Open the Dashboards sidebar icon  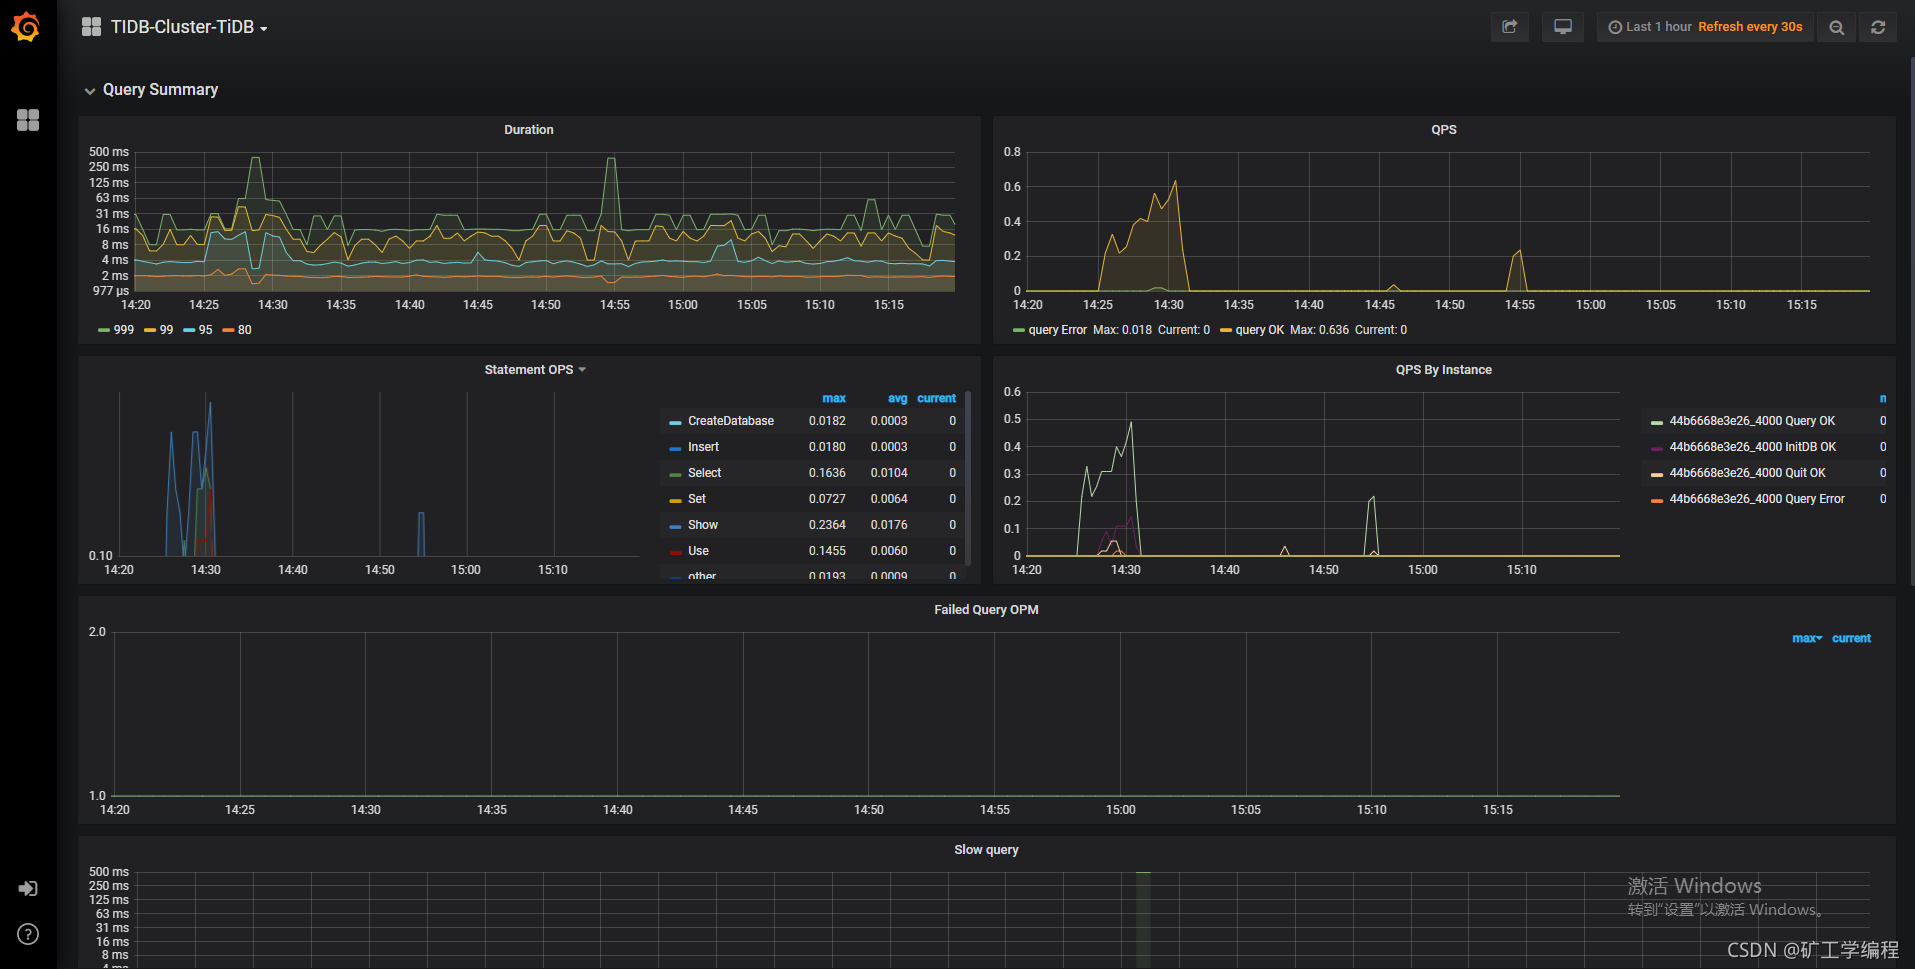click(x=28, y=120)
